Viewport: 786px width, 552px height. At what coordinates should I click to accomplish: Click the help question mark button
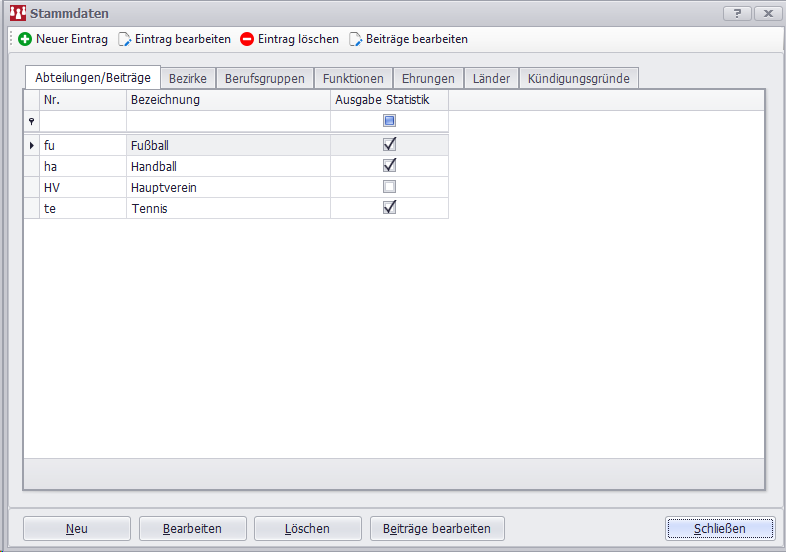coord(736,14)
